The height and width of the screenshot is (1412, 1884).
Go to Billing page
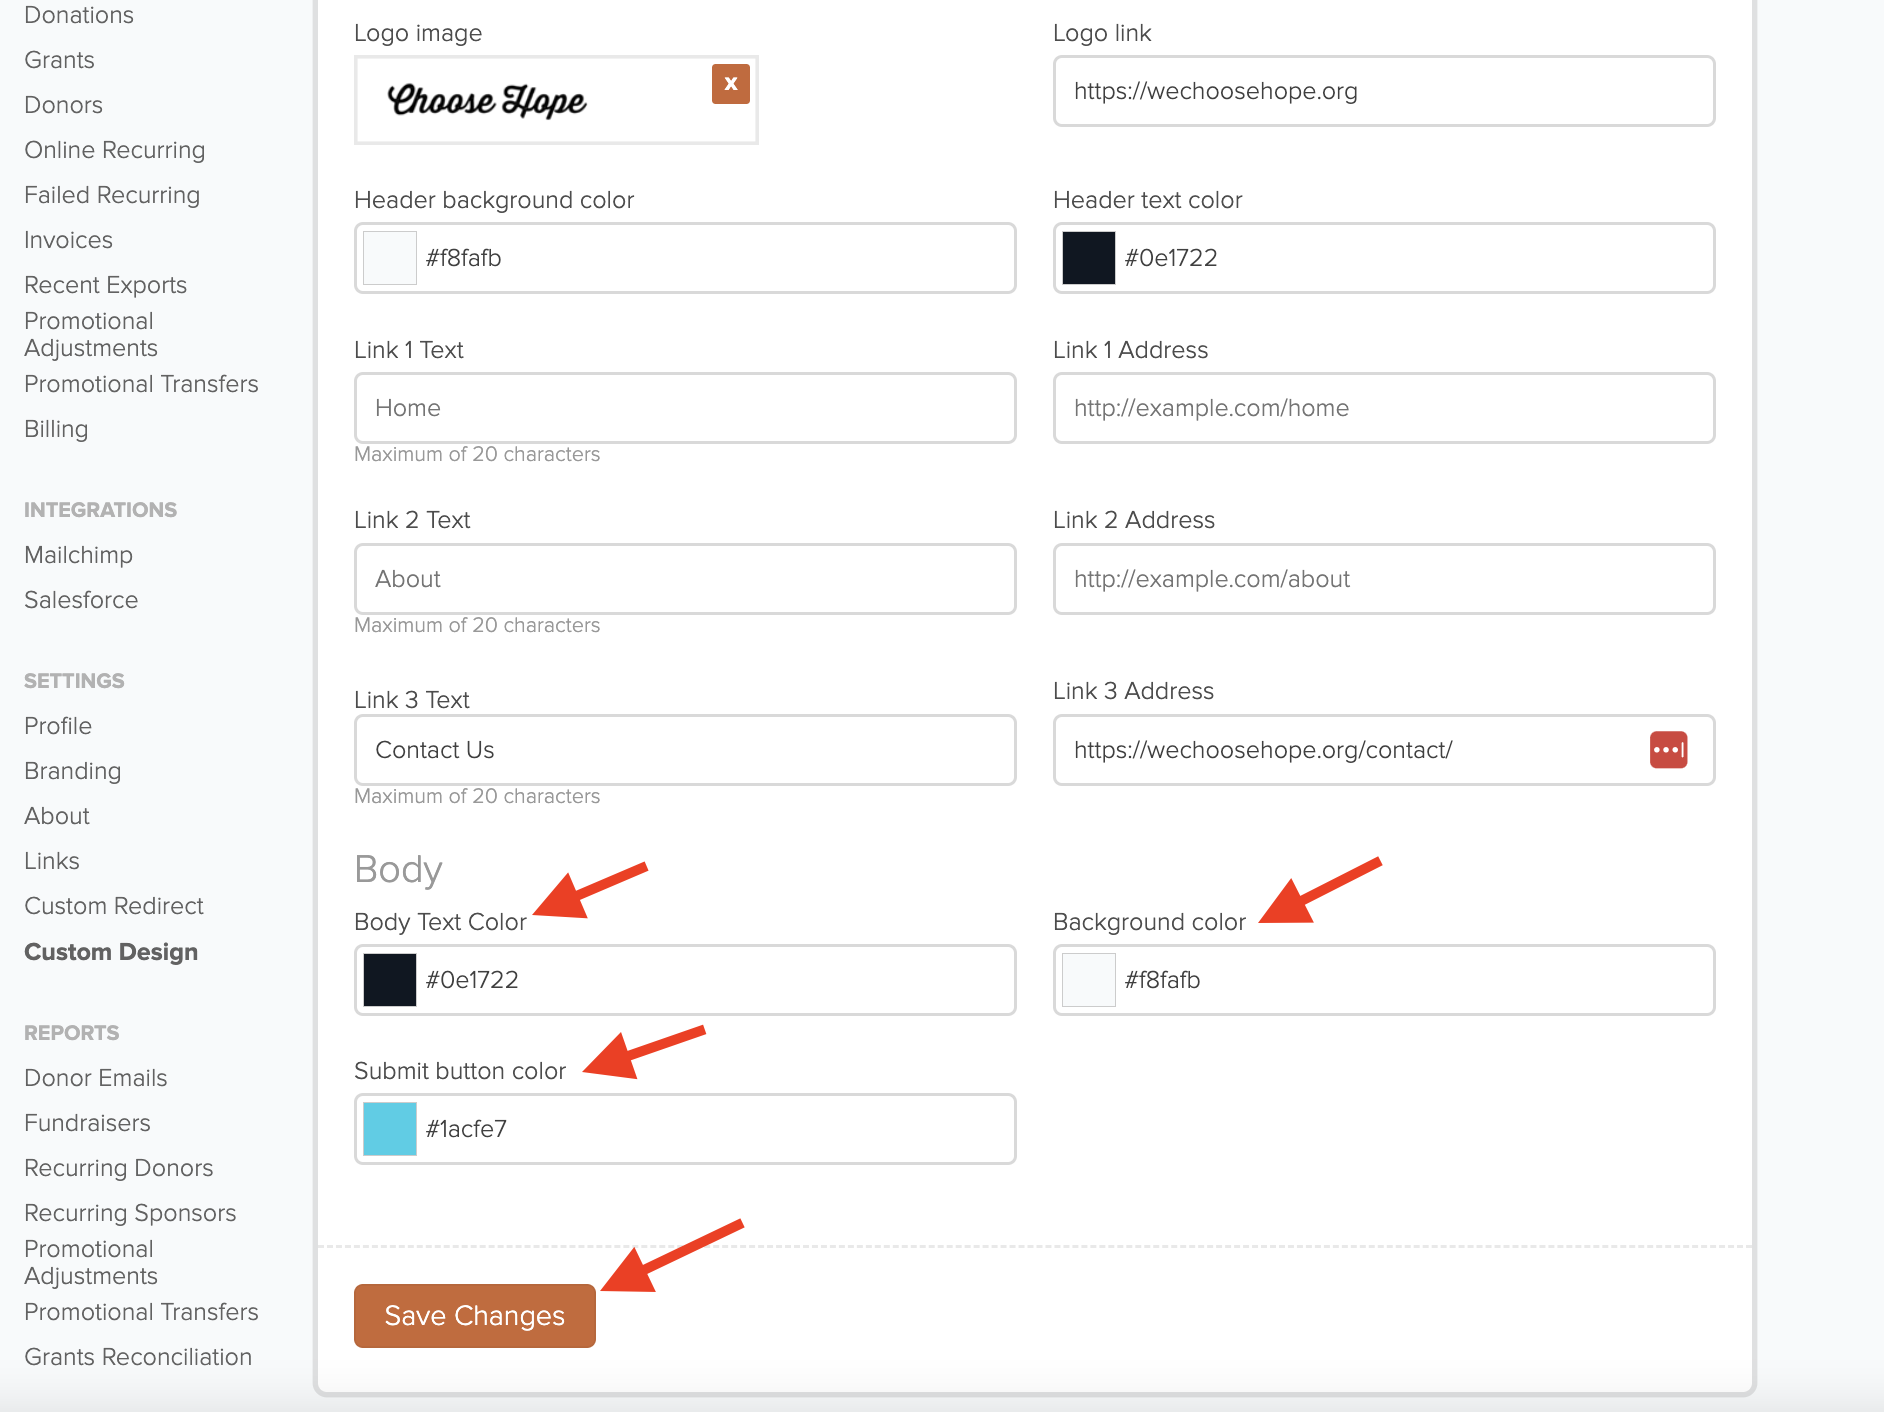tap(56, 429)
